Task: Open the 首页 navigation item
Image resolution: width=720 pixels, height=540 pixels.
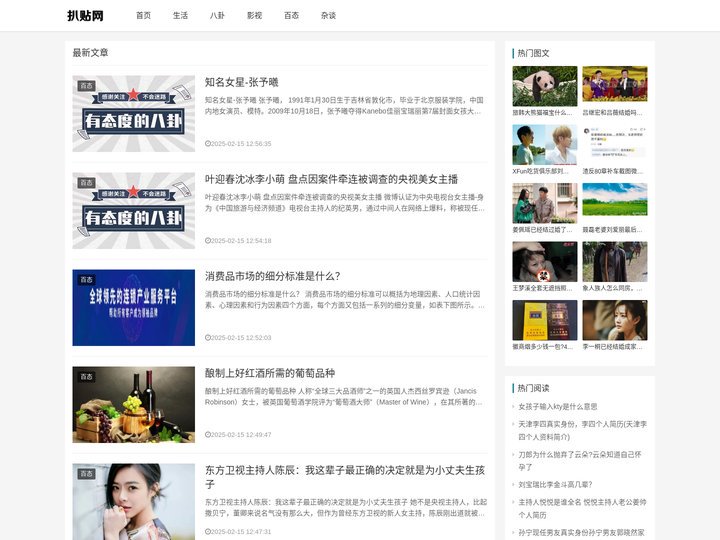Action: point(143,16)
